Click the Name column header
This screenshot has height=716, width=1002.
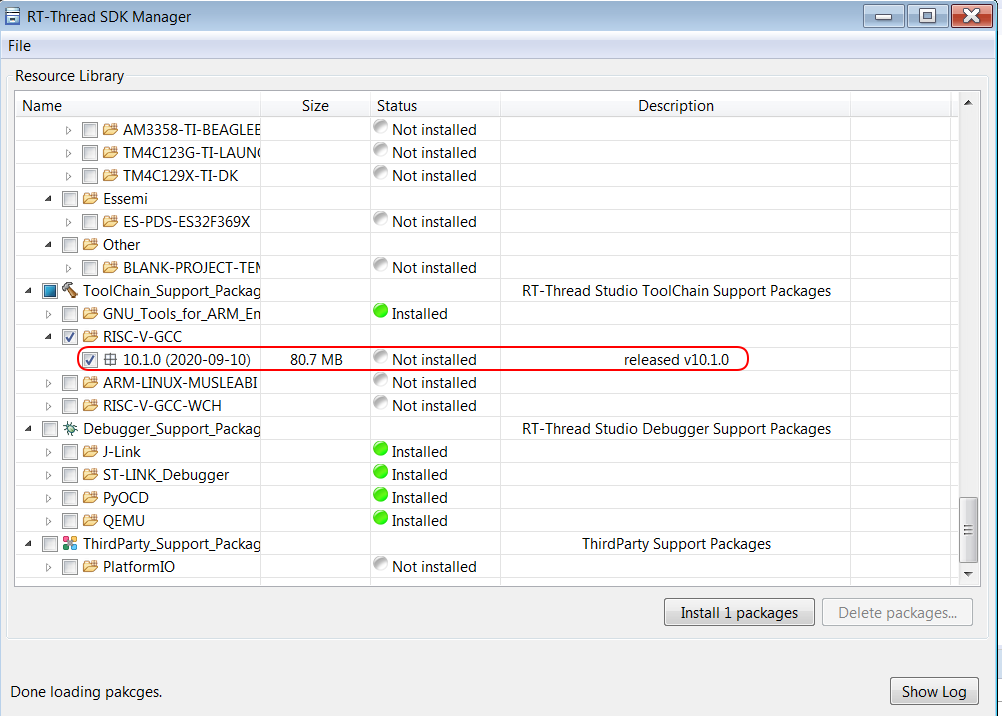coord(138,105)
